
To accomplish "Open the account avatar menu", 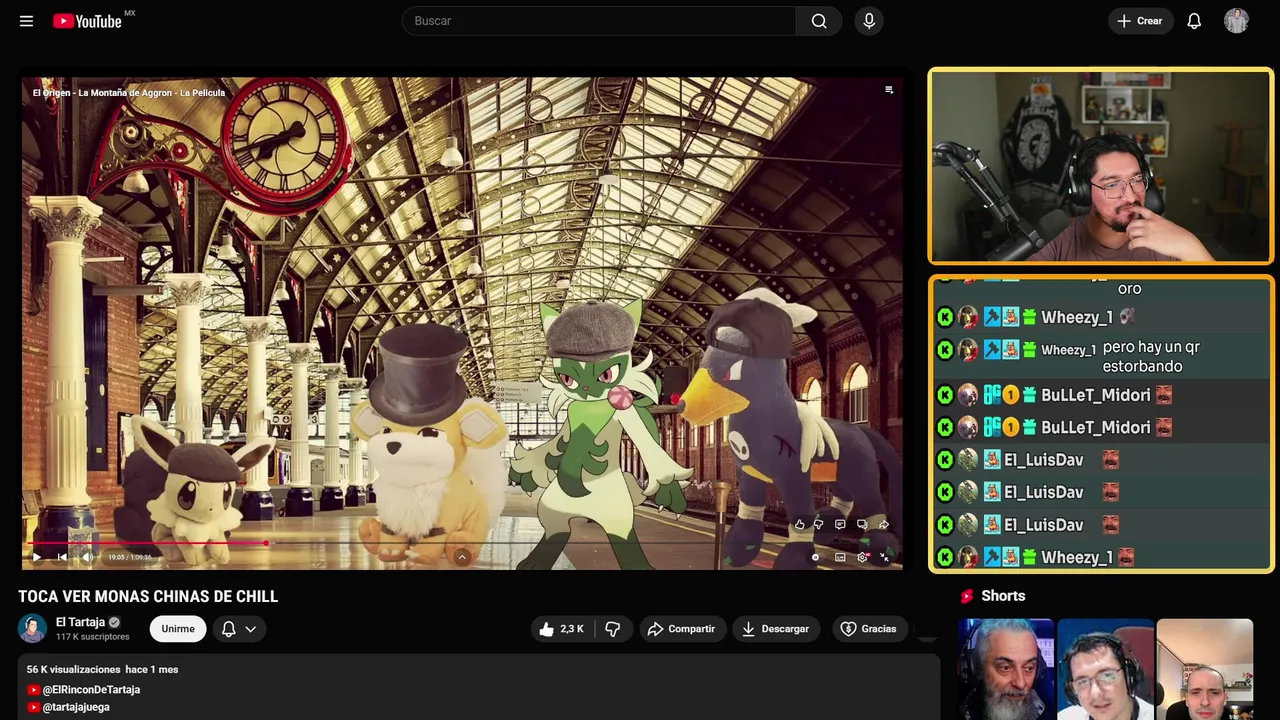I will click(x=1236, y=21).
